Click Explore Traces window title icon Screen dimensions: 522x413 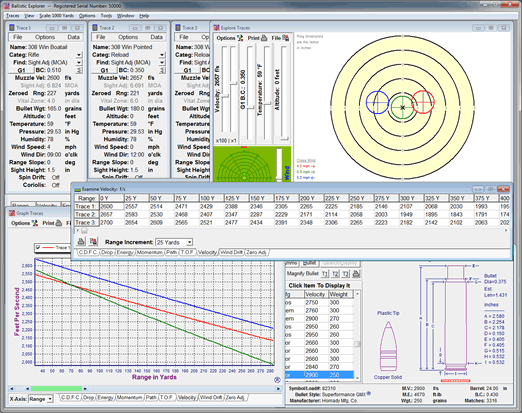tap(216, 28)
